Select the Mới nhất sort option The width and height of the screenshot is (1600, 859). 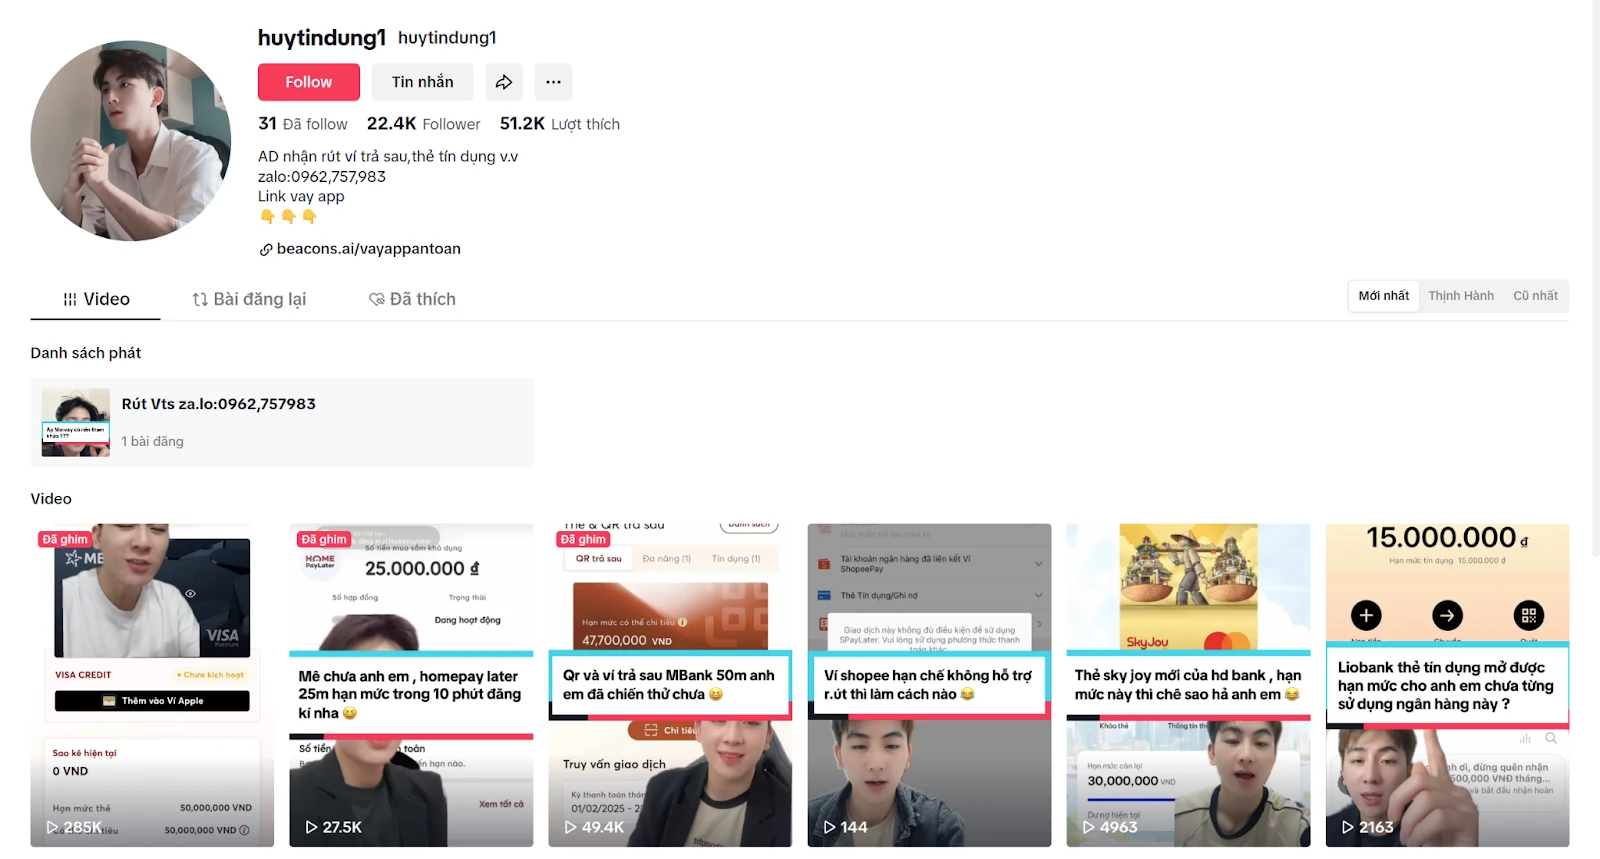[1384, 296]
